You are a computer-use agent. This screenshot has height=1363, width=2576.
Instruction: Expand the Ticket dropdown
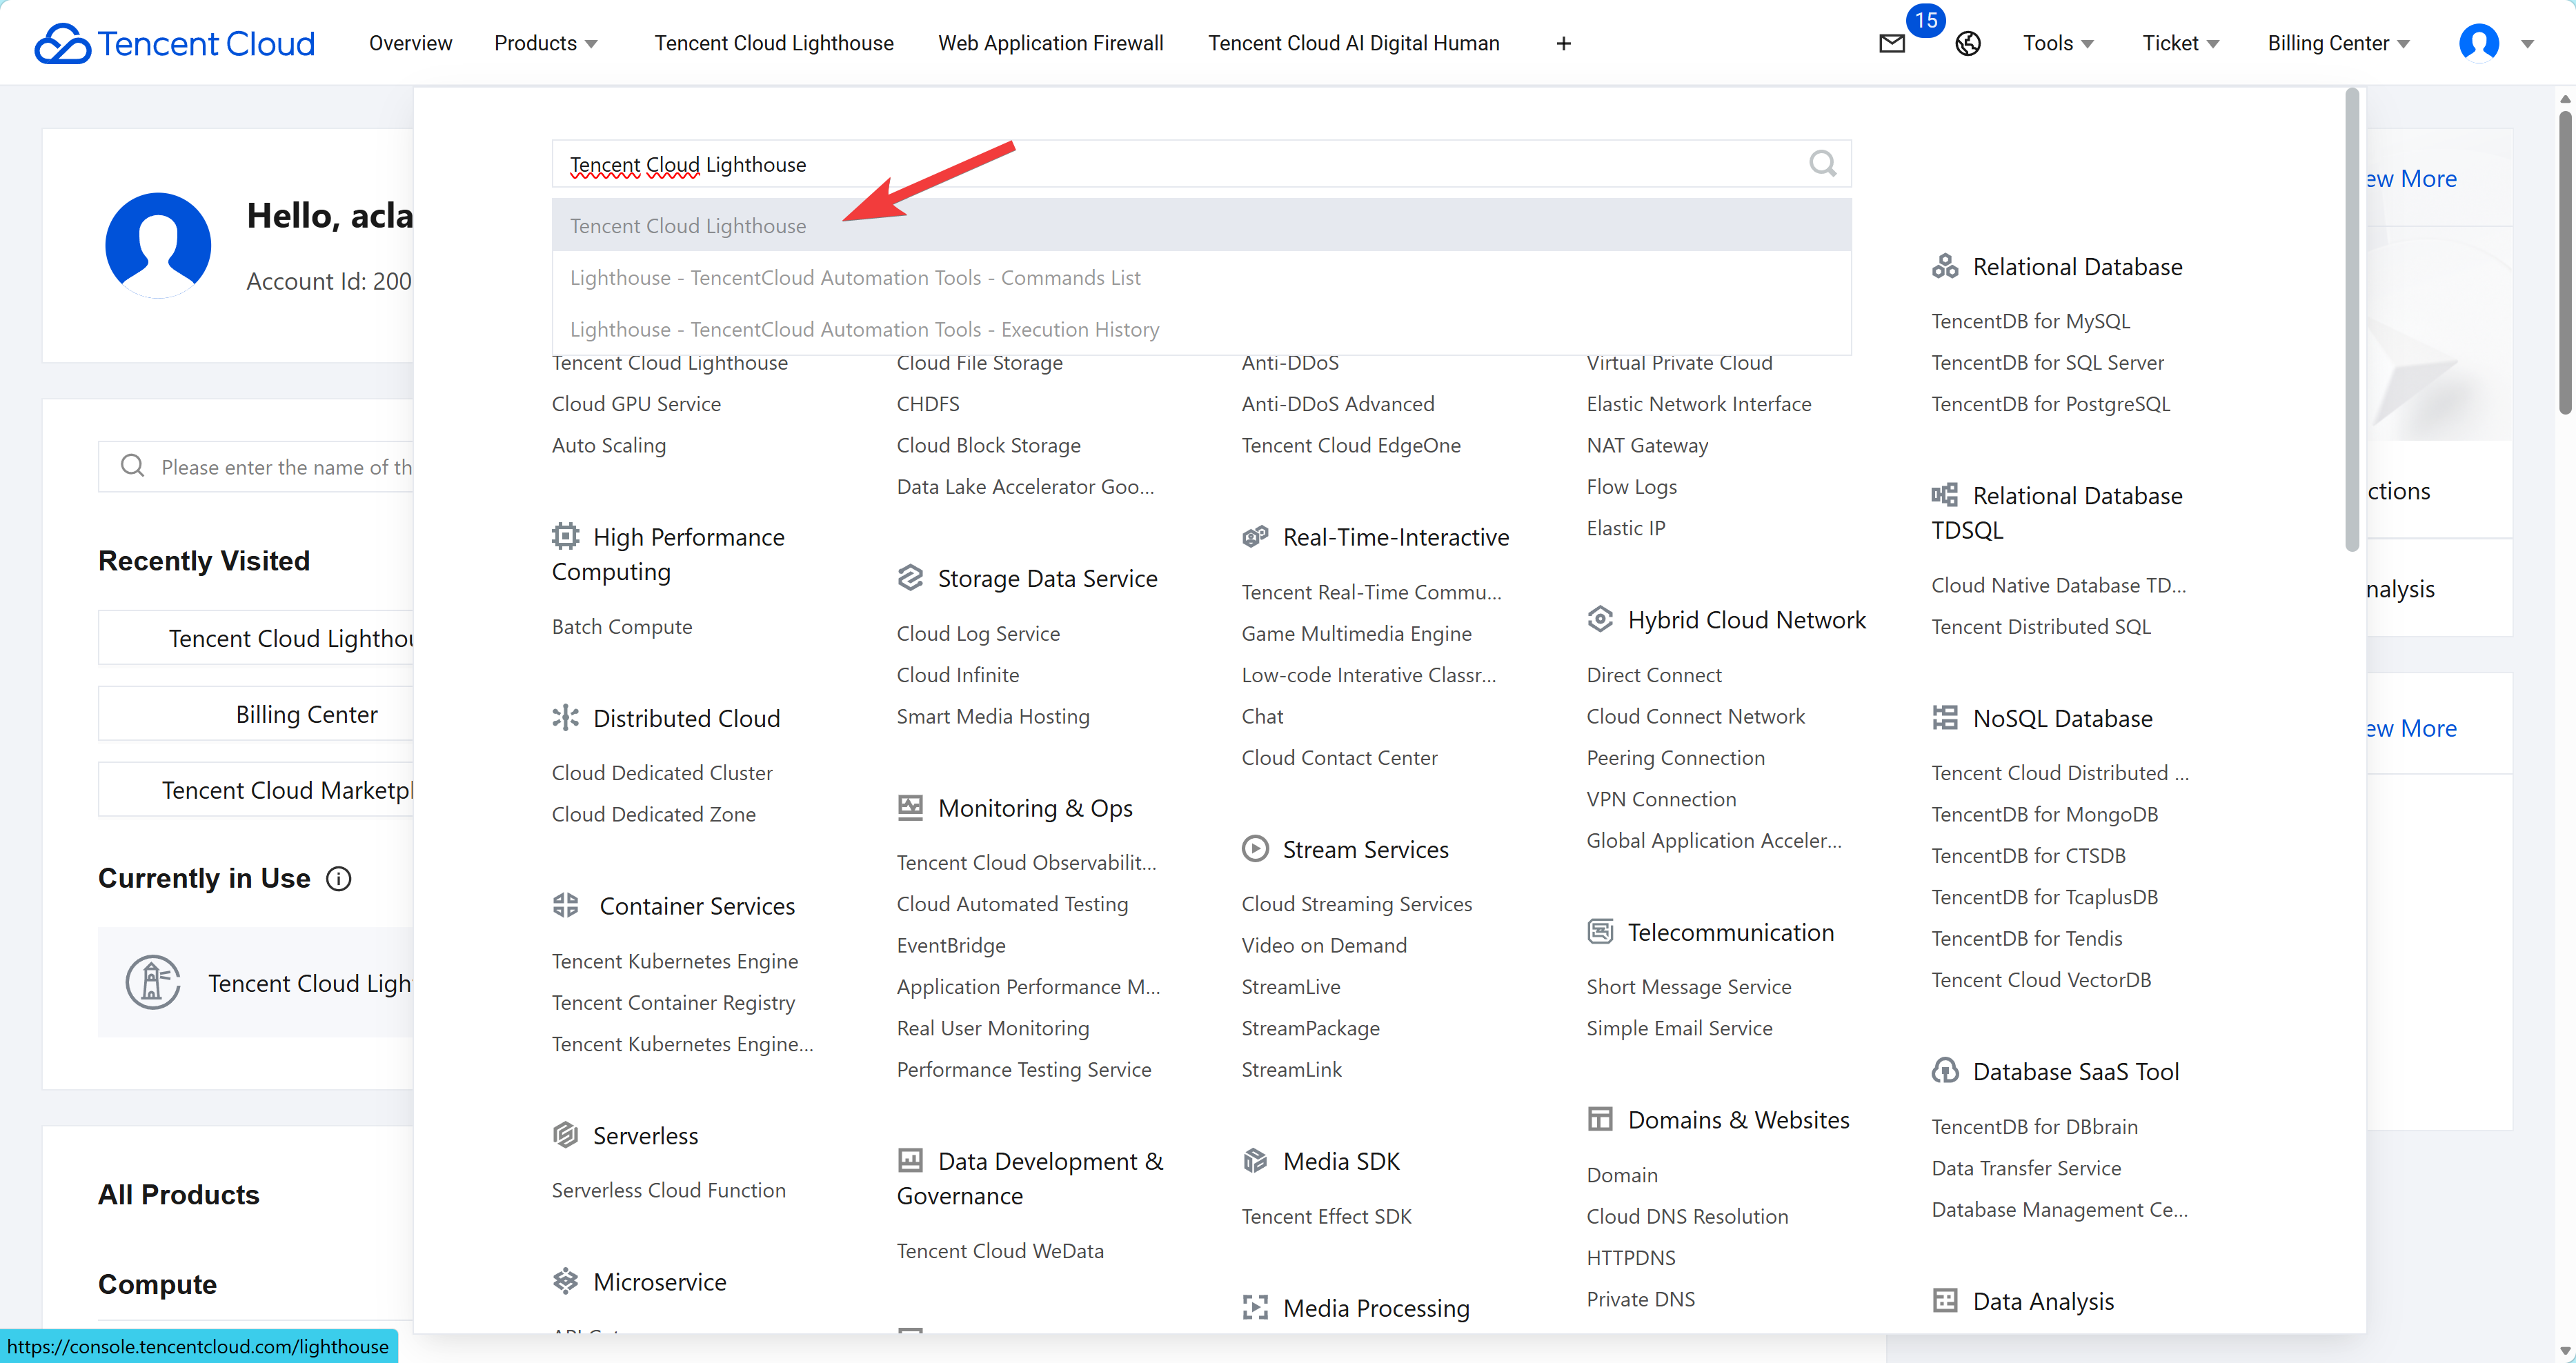point(2181,43)
